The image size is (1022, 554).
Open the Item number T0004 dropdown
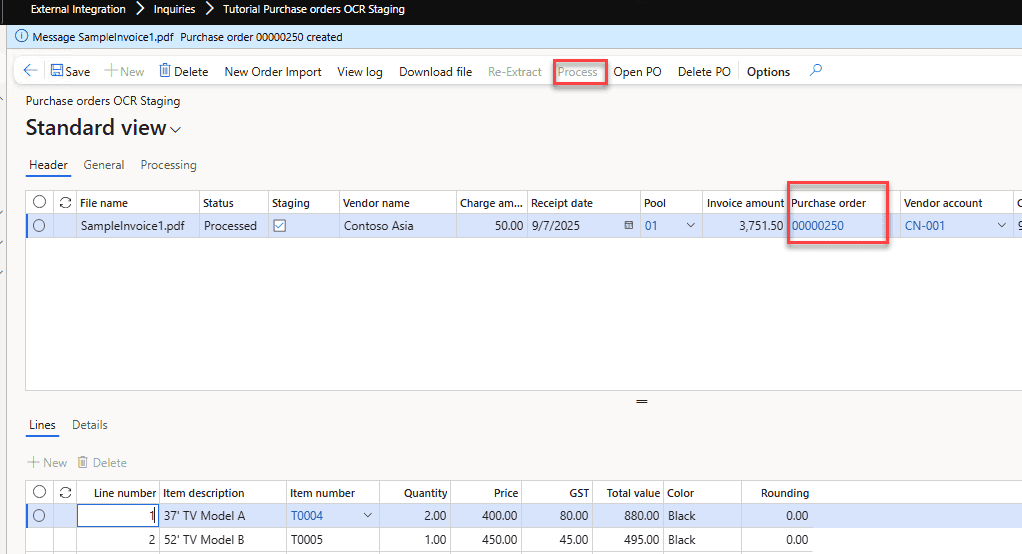[x=369, y=516]
